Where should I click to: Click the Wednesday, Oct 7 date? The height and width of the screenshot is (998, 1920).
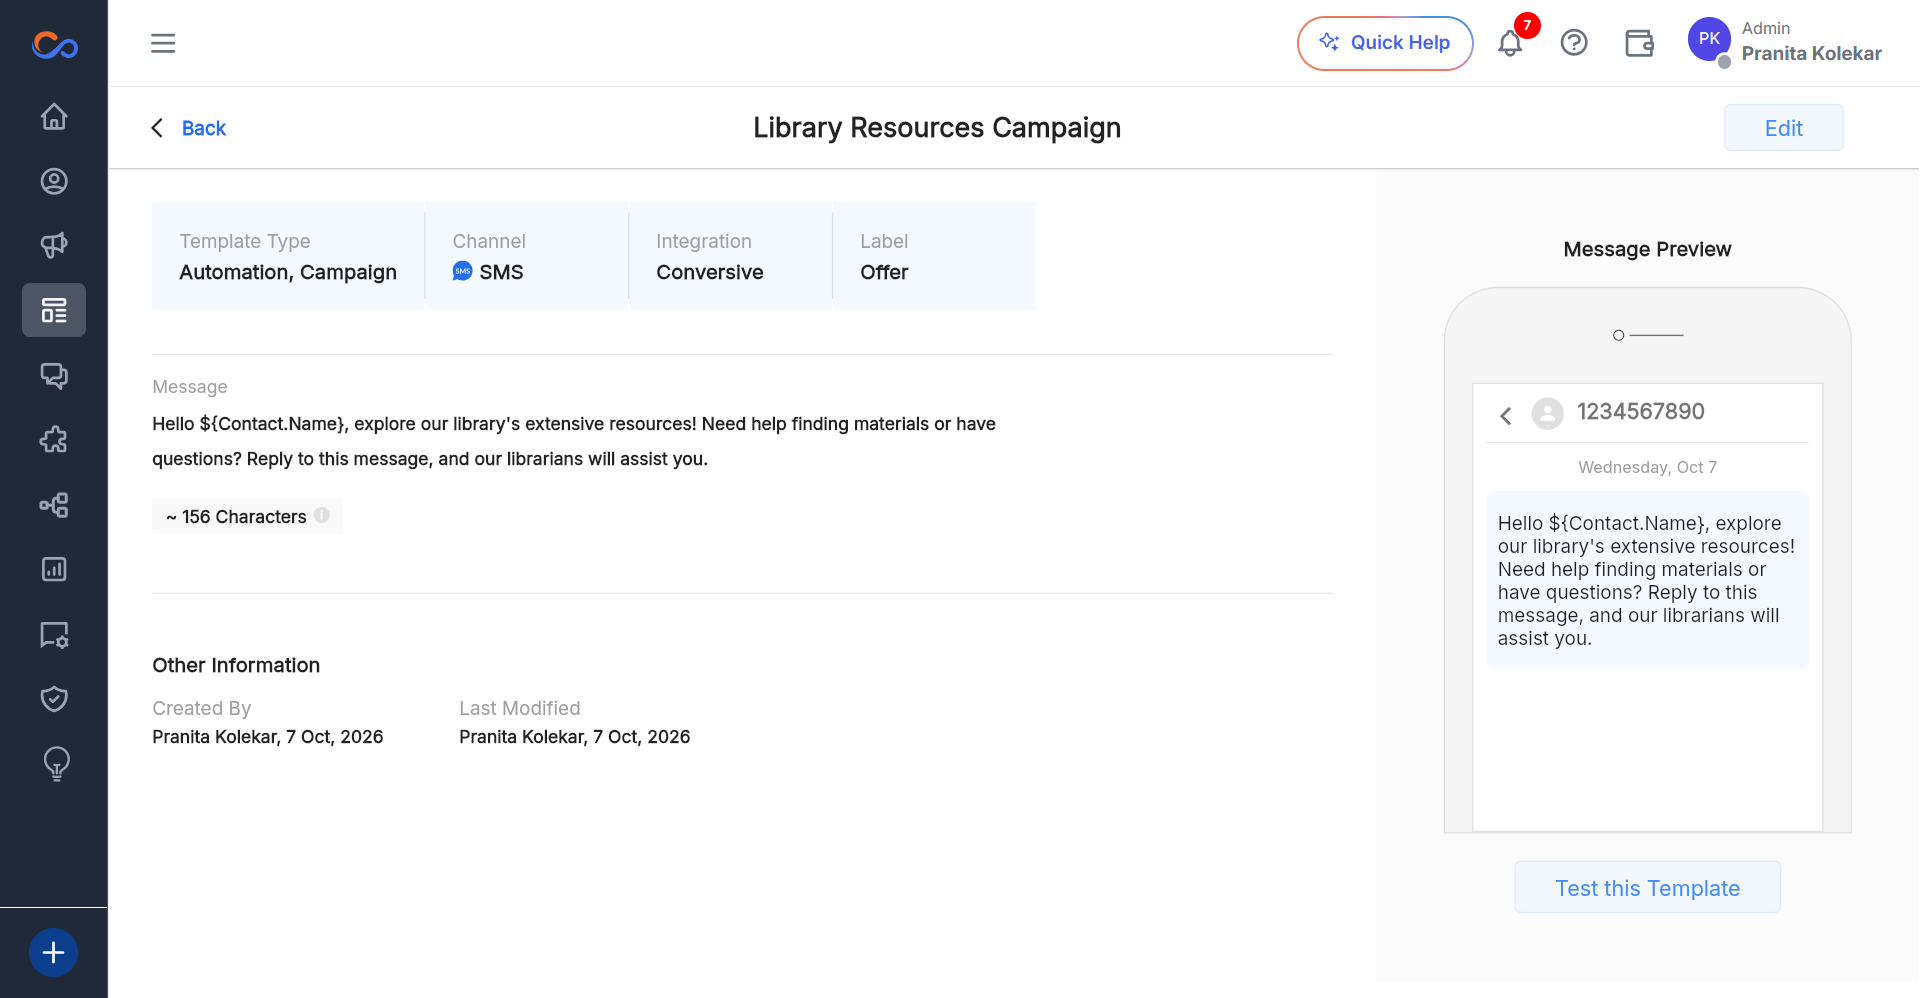click(1647, 467)
